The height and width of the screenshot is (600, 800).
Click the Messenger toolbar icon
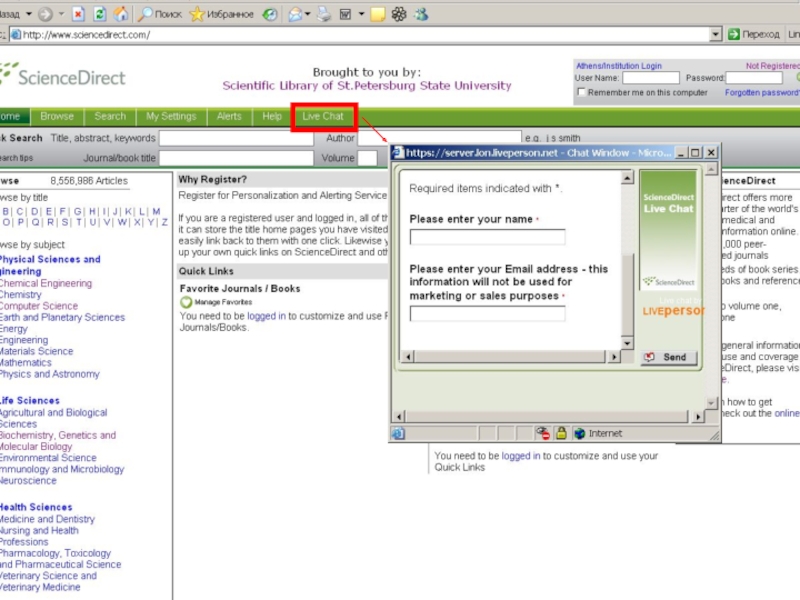[x=421, y=14]
